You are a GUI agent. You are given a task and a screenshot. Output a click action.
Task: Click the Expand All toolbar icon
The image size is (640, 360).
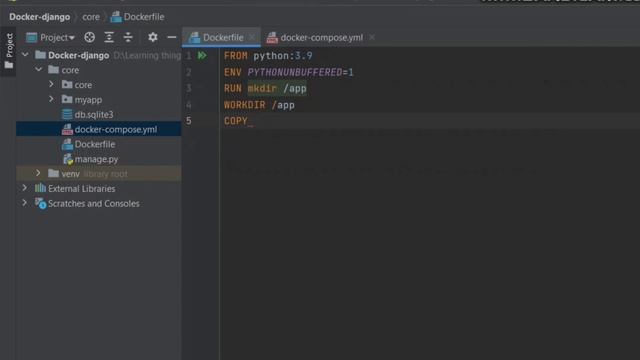[x=109, y=37]
